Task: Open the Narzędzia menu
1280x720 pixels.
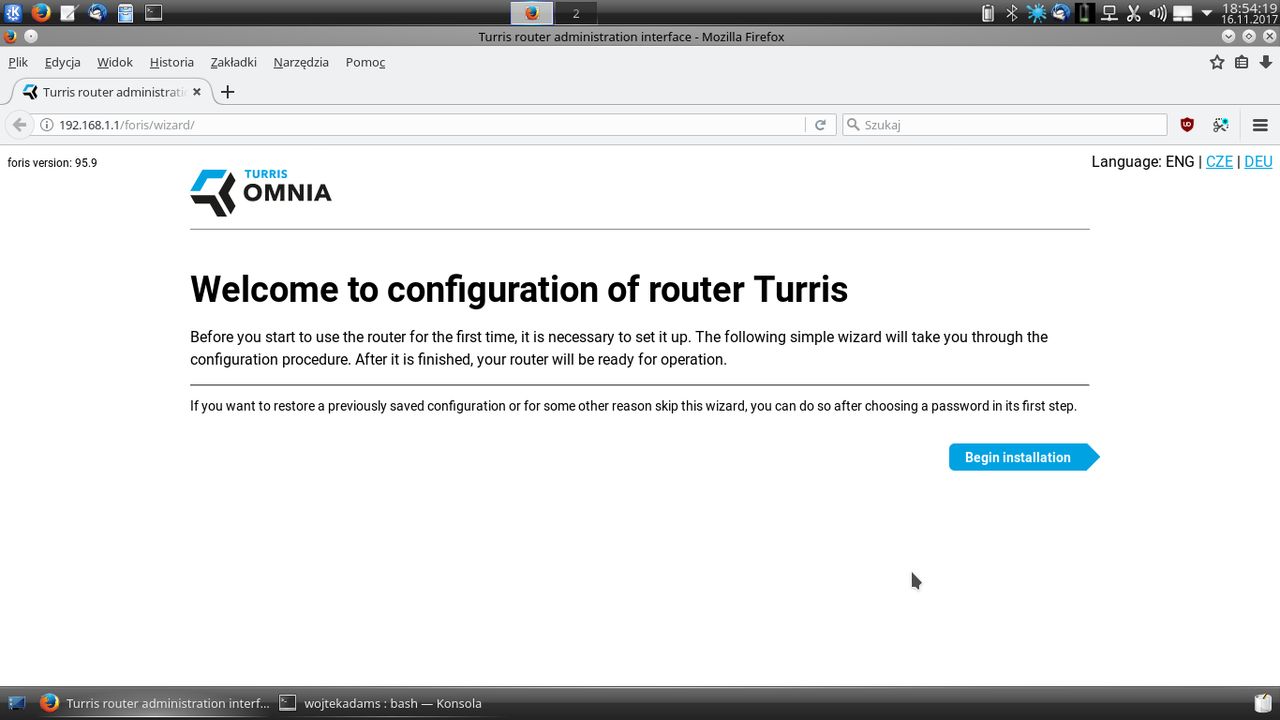Action: (x=301, y=62)
